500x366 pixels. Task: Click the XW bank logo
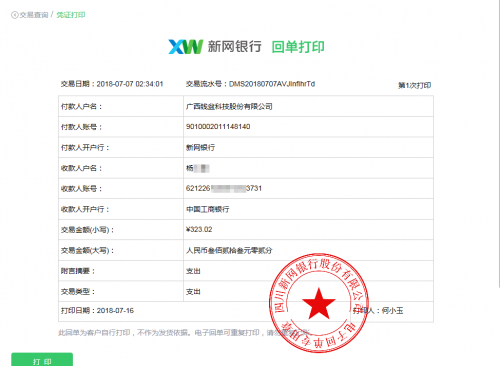[185, 47]
